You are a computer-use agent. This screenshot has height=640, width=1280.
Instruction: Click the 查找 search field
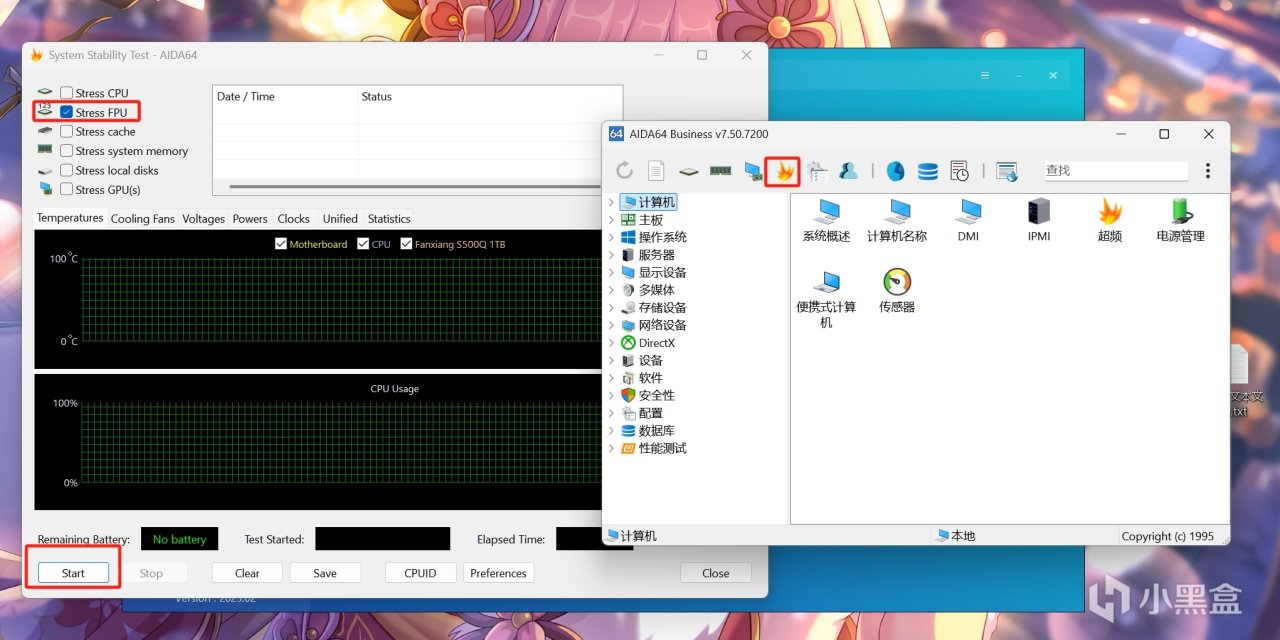1115,171
